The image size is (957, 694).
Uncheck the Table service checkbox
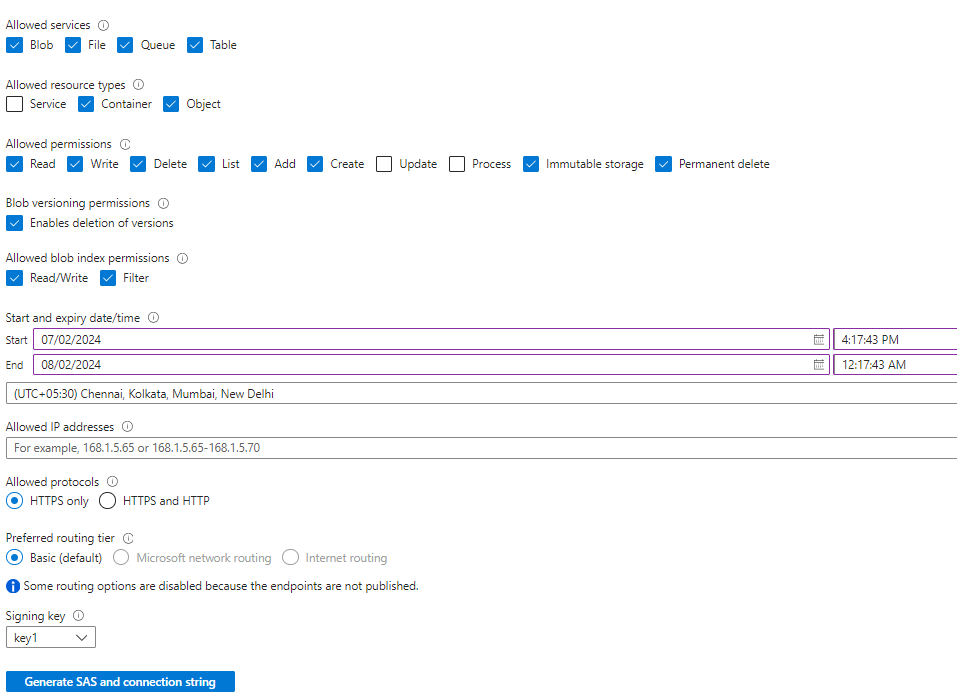(x=195, y=45)
